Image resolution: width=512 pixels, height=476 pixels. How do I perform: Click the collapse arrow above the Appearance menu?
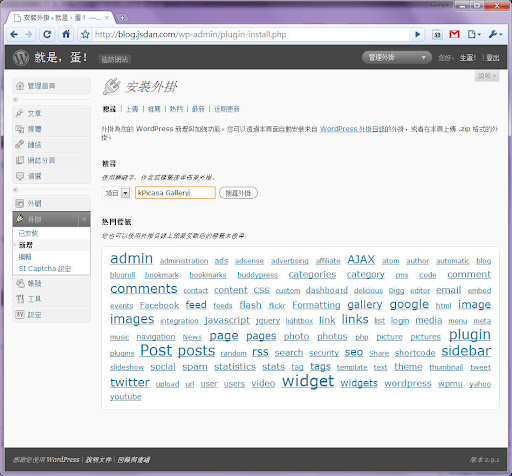(x=15, y=190)
